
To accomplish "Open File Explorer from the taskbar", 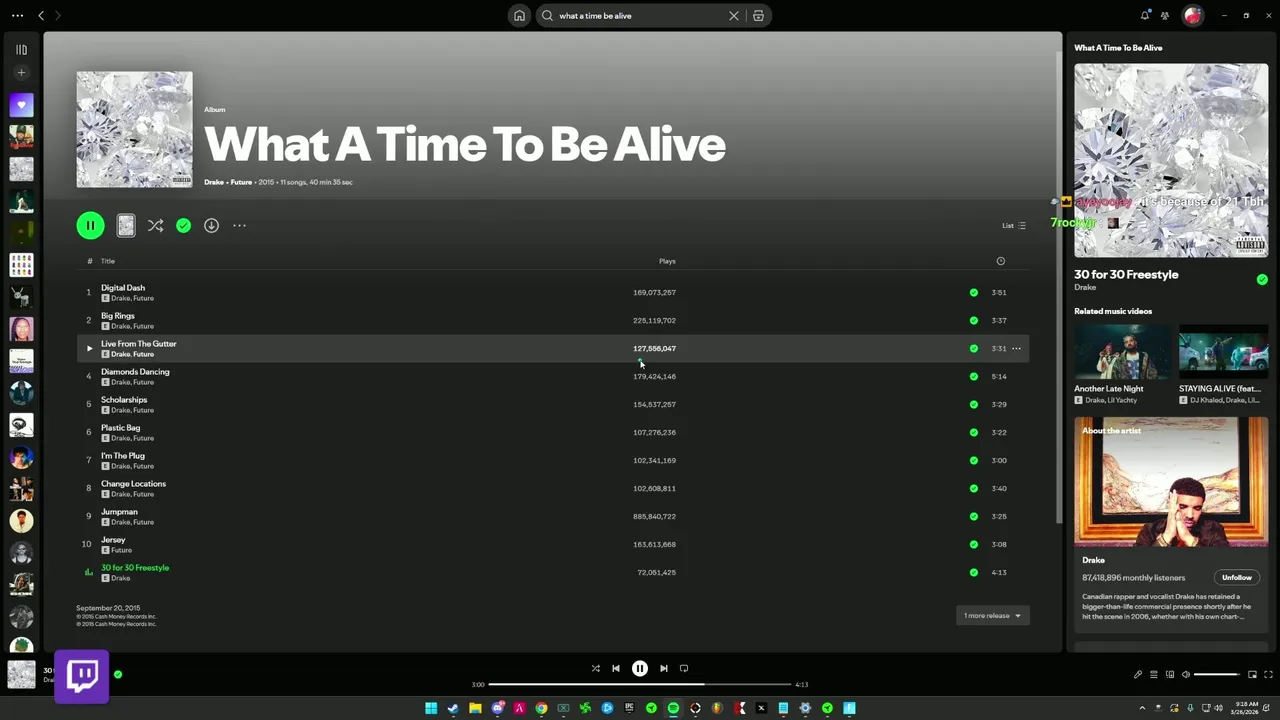I will click(x=475, y=708).
